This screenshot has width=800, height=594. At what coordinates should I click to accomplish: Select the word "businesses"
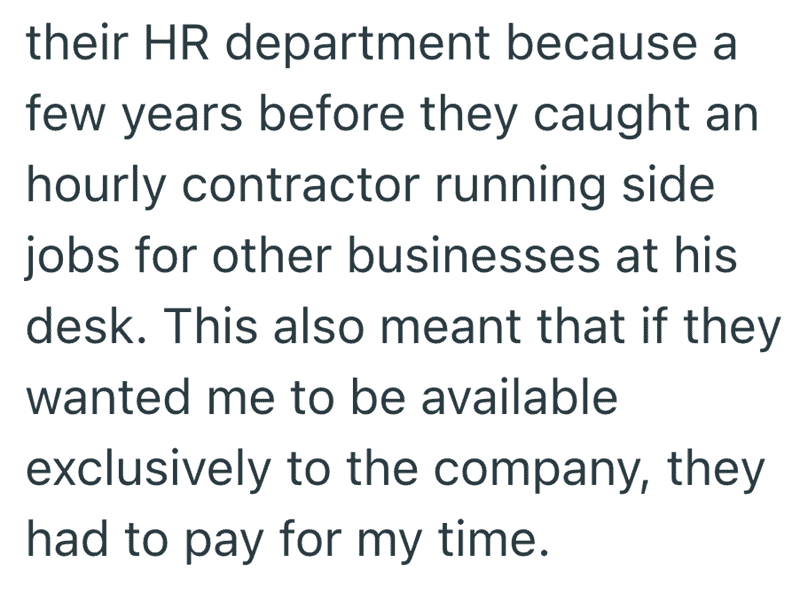(474, 254)
